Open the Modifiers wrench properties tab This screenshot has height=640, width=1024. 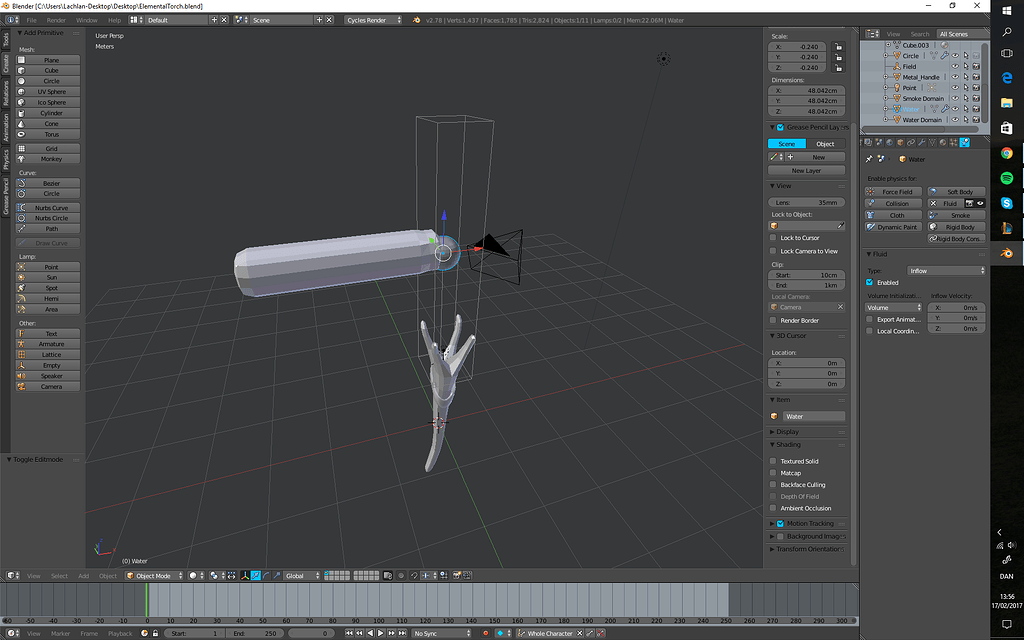921,142
